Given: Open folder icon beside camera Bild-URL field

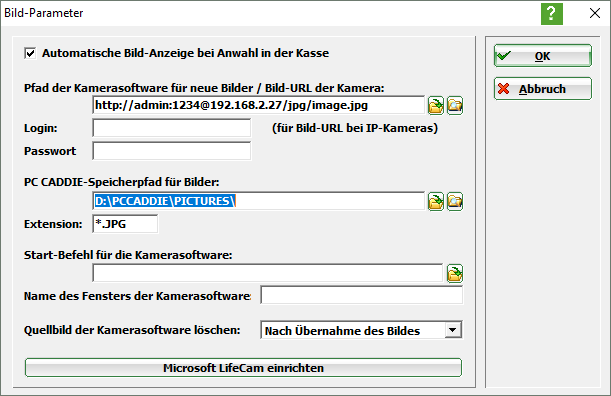Looking at the screenshot, I should [436, 106].
